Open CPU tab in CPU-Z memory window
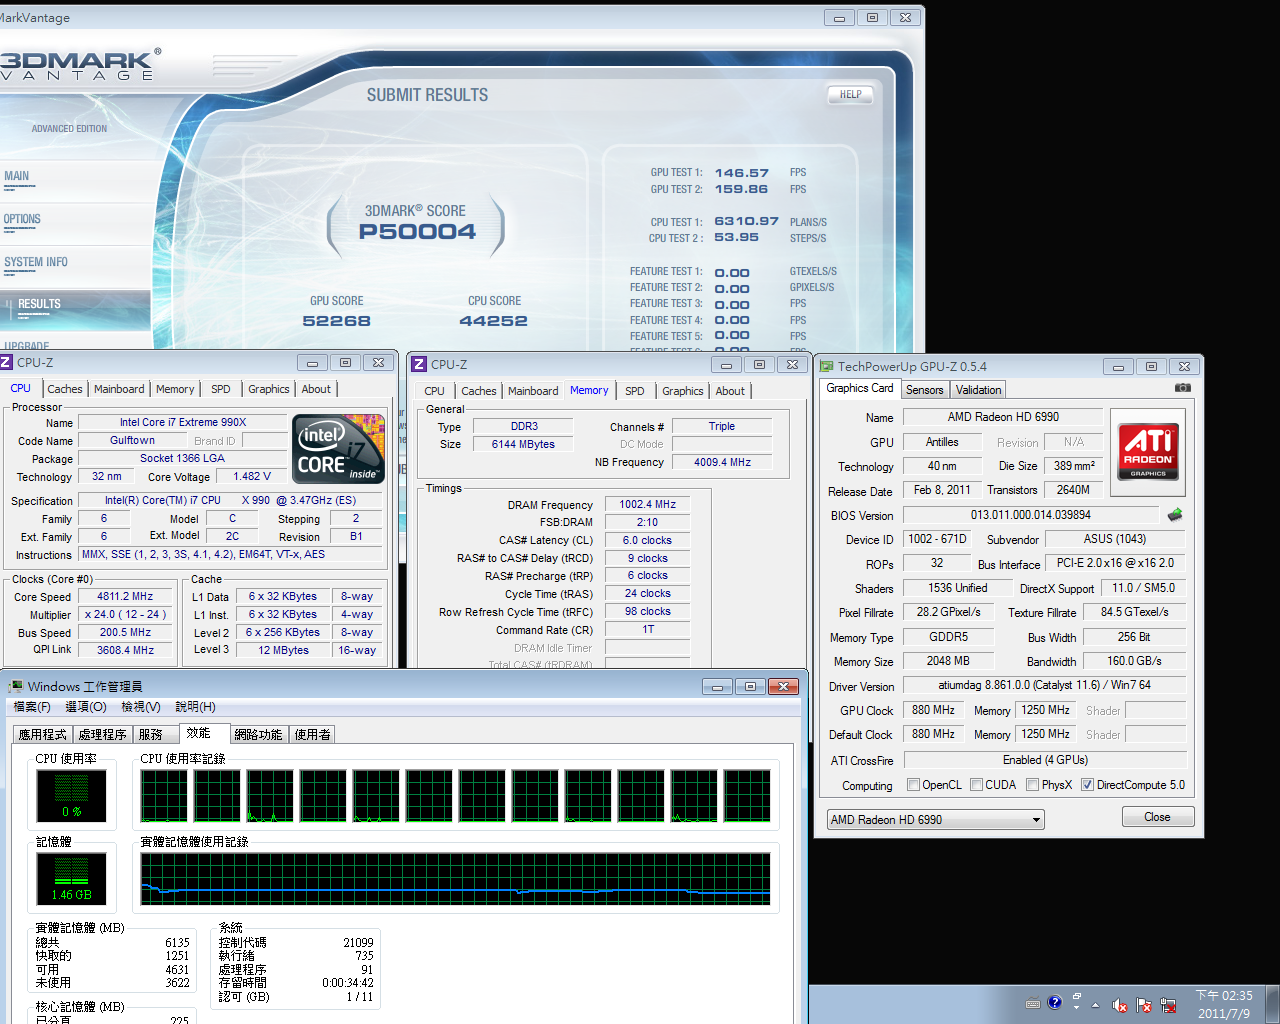The height and width of the screenshot is (1024, 1280). point(434,391)
